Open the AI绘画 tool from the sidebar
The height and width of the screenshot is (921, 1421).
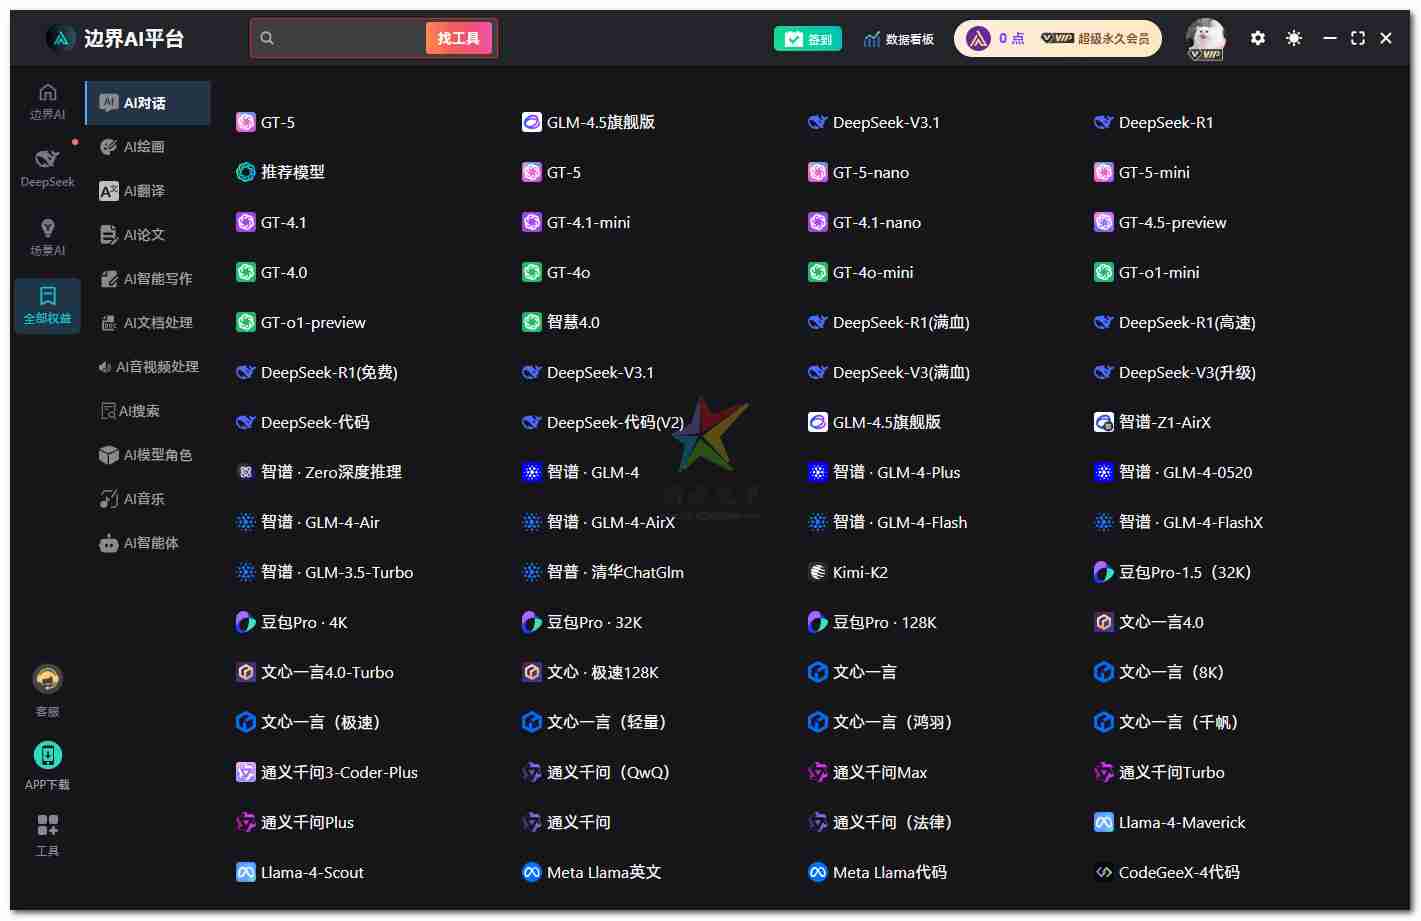(141, 146)
